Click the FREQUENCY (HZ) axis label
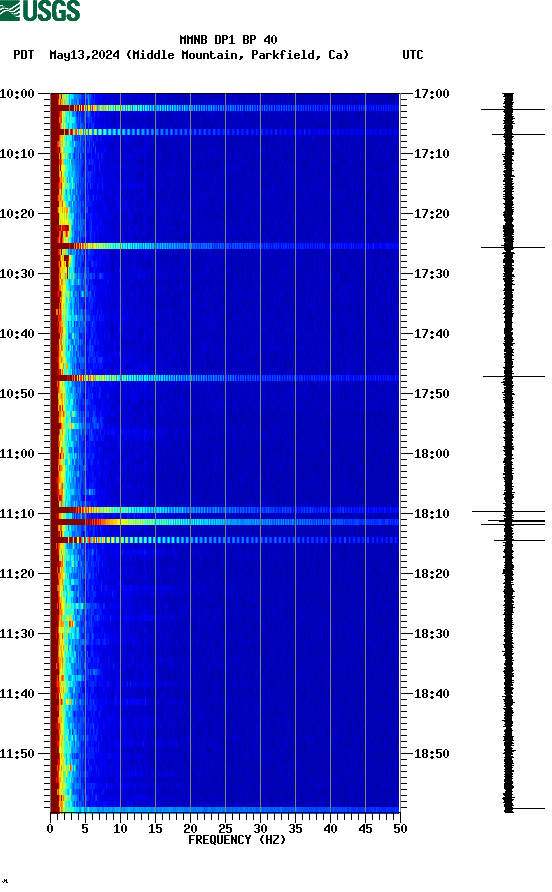The height and width of the screenshot is (892, 552). tap(237, 840)
